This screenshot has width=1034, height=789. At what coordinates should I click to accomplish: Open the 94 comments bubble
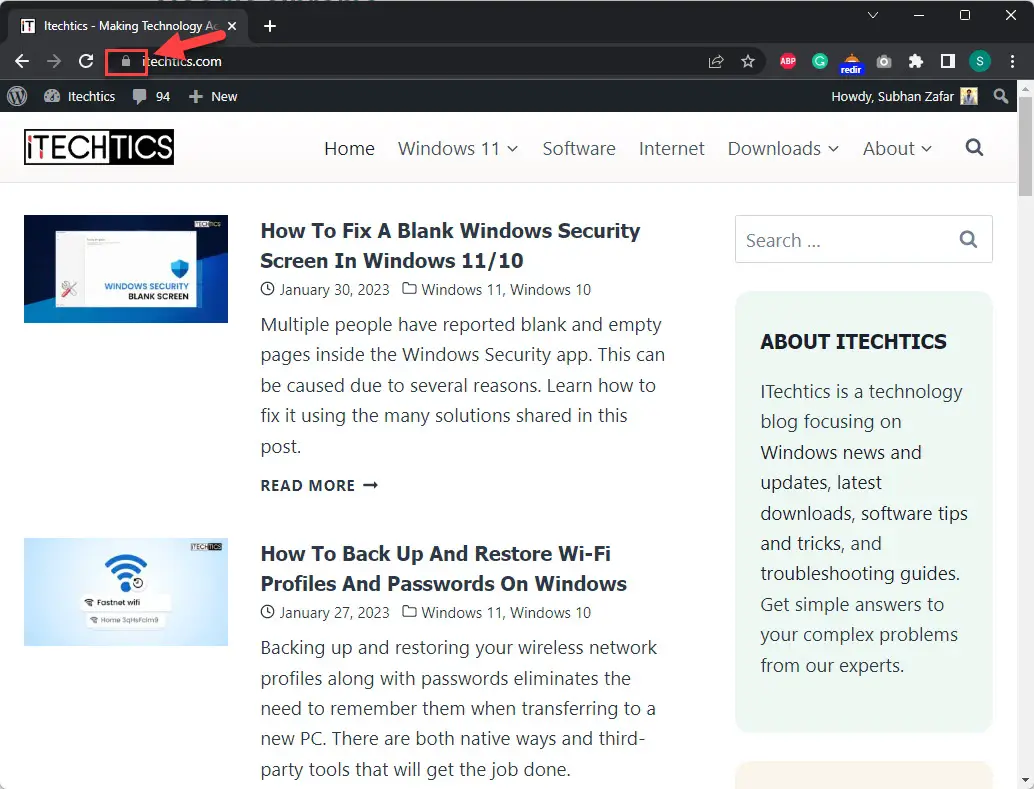click(x=151, y=96)
